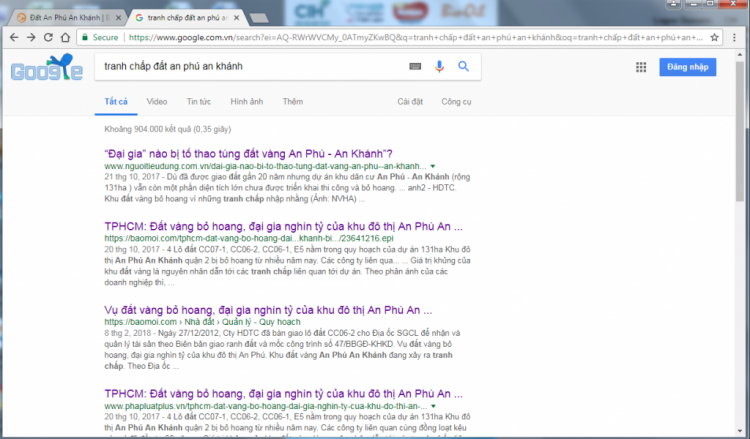Close the 'Đất An Phú An Khánh' tab
Image resolution: width=750 pixels, height=439 pixels.
point(119,18)
